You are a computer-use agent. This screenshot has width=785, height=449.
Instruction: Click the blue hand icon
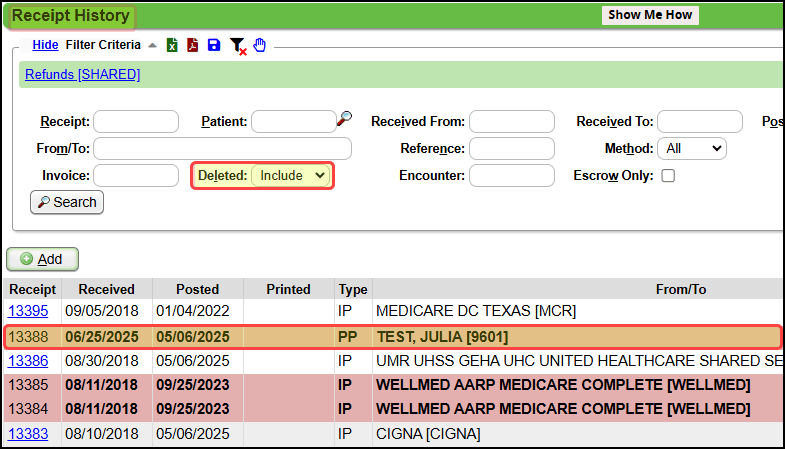(259, 45)
